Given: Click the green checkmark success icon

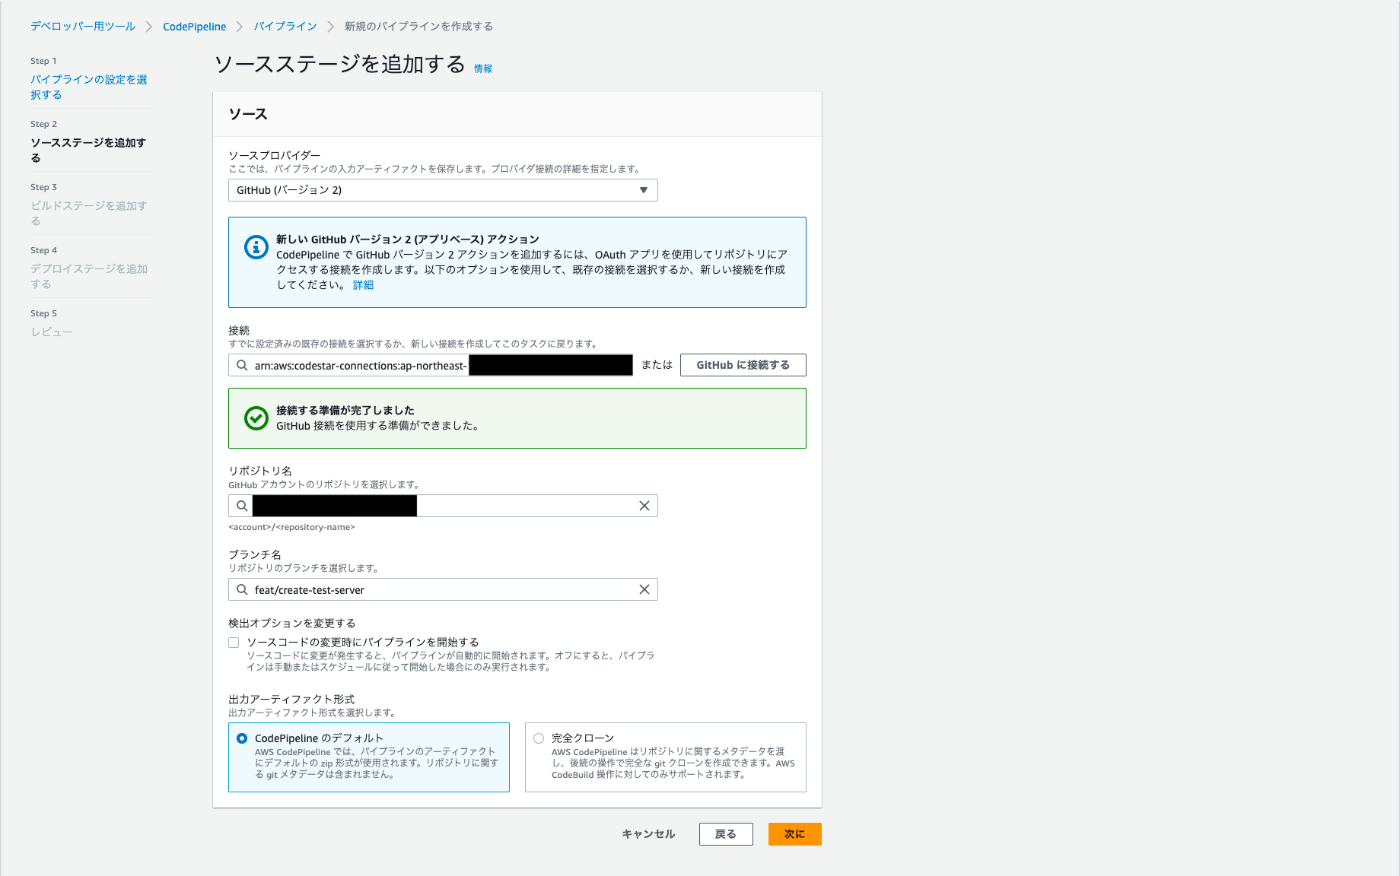Looking at the screenshot, I should pos(256,418).
